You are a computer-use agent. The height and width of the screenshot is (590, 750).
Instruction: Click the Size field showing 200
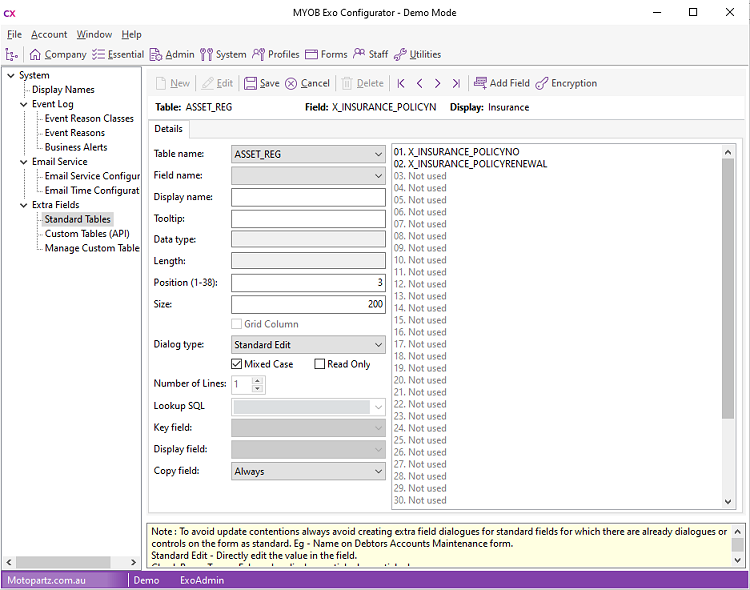tap(308, 304)
